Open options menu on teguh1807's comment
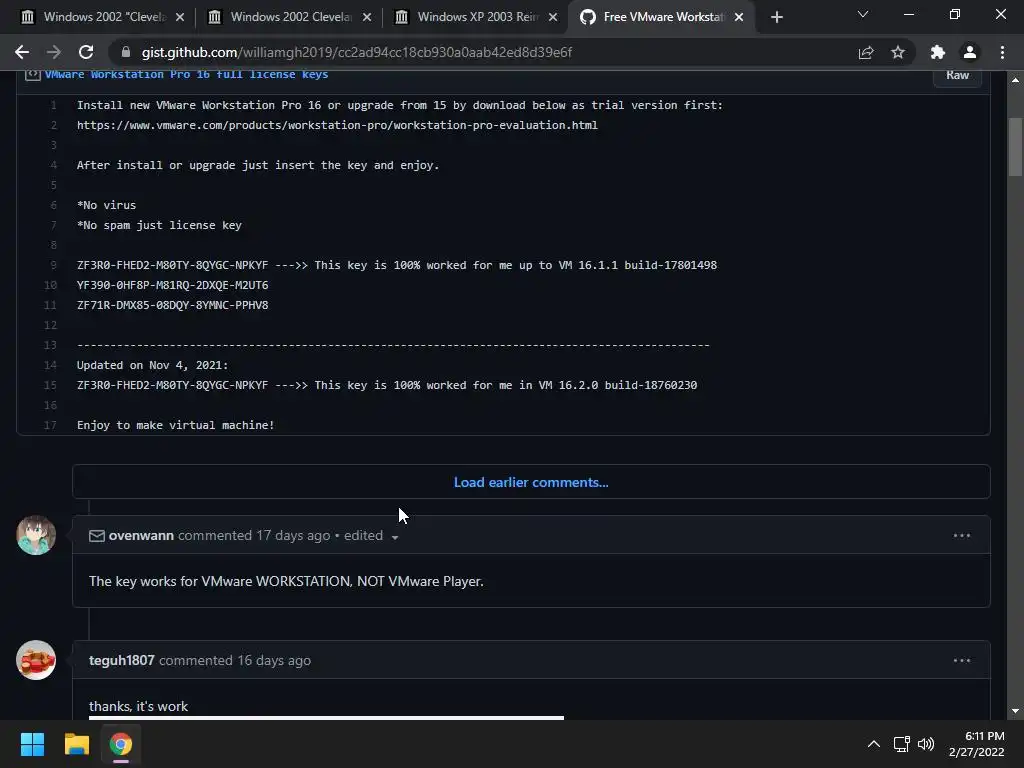Screen dimensions: 1024x768 tap(961, 660)
